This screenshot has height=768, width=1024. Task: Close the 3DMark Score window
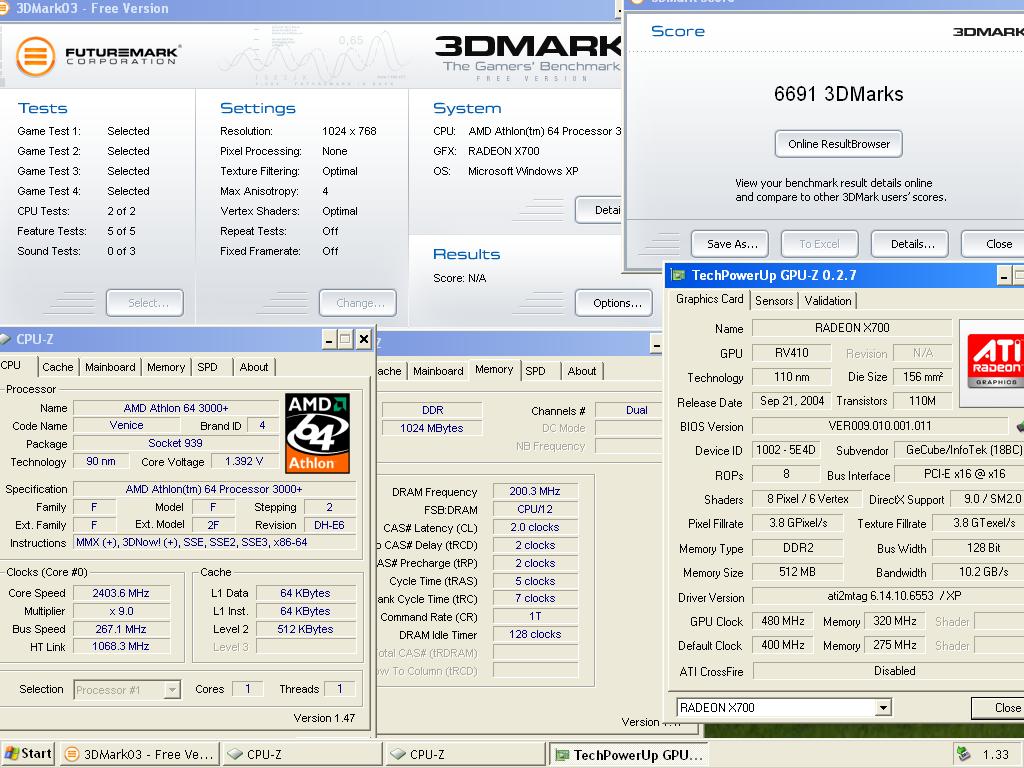click(x=993, y=244)
